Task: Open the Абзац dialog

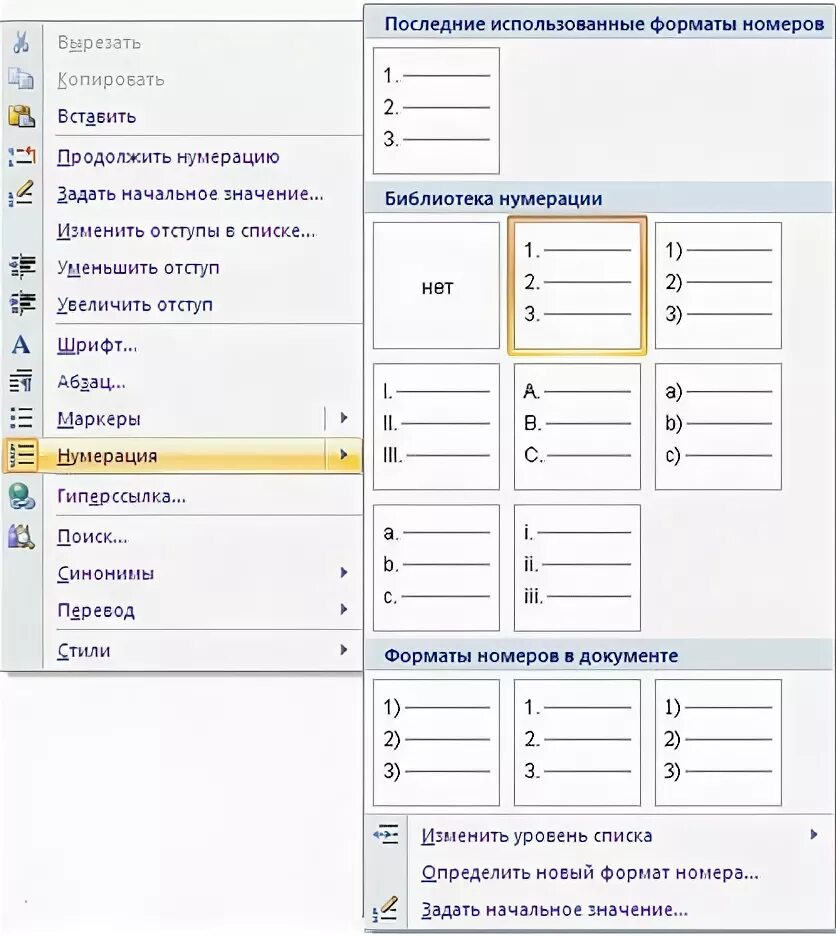Action: point(91,382)
